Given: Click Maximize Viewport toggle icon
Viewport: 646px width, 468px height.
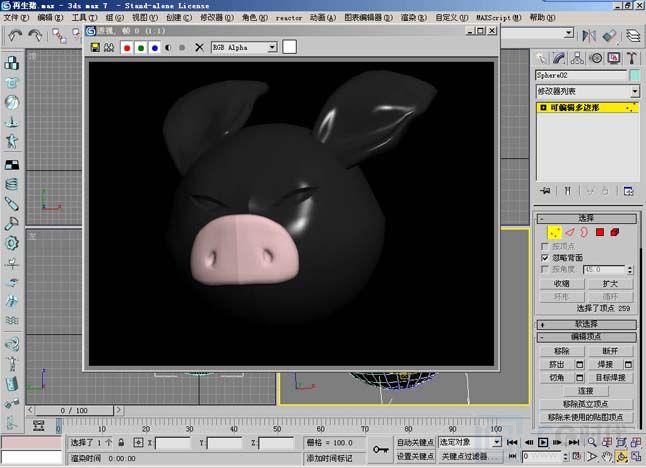Looking at the screenshot, I should (636, 456).
